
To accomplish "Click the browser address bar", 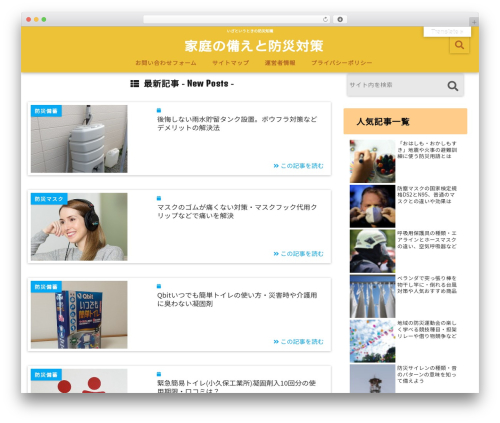I will point(237,20).
